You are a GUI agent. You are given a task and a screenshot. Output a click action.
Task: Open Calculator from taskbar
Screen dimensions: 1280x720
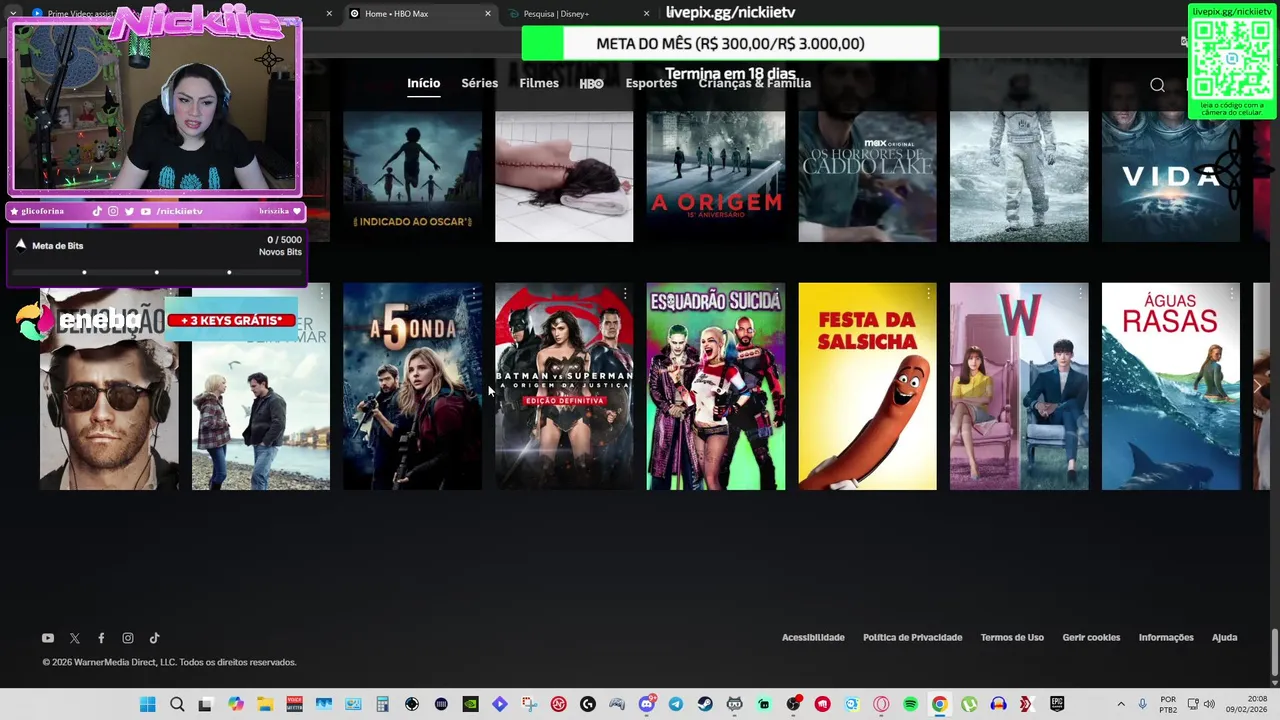tap(382, 704)
